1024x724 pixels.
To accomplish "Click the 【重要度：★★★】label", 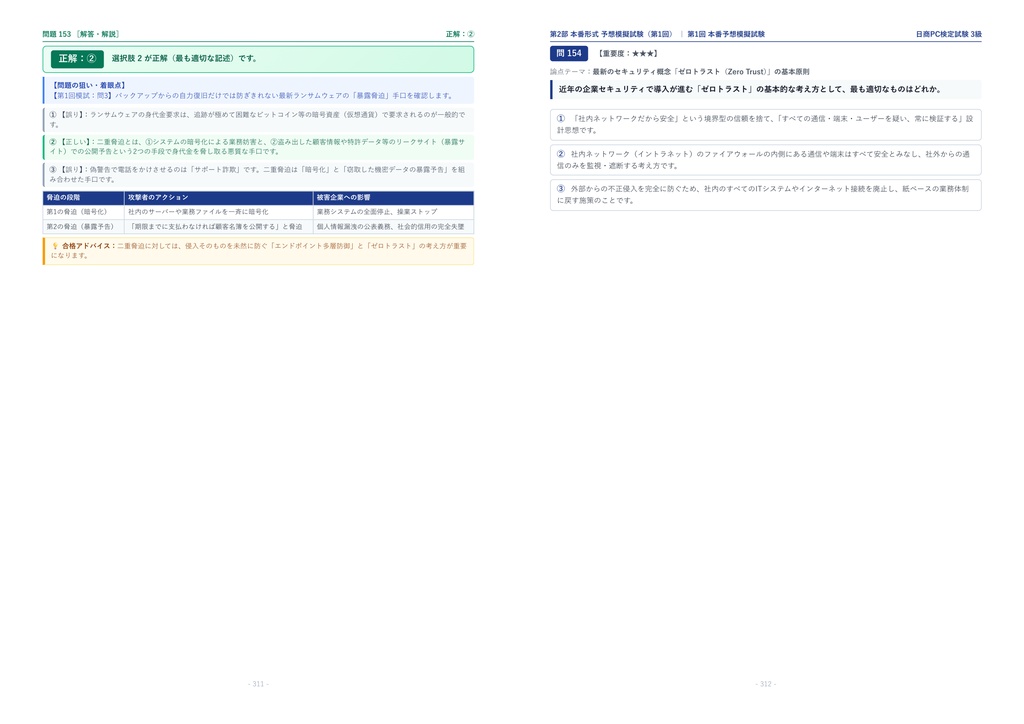I will (x=628, y=54).
